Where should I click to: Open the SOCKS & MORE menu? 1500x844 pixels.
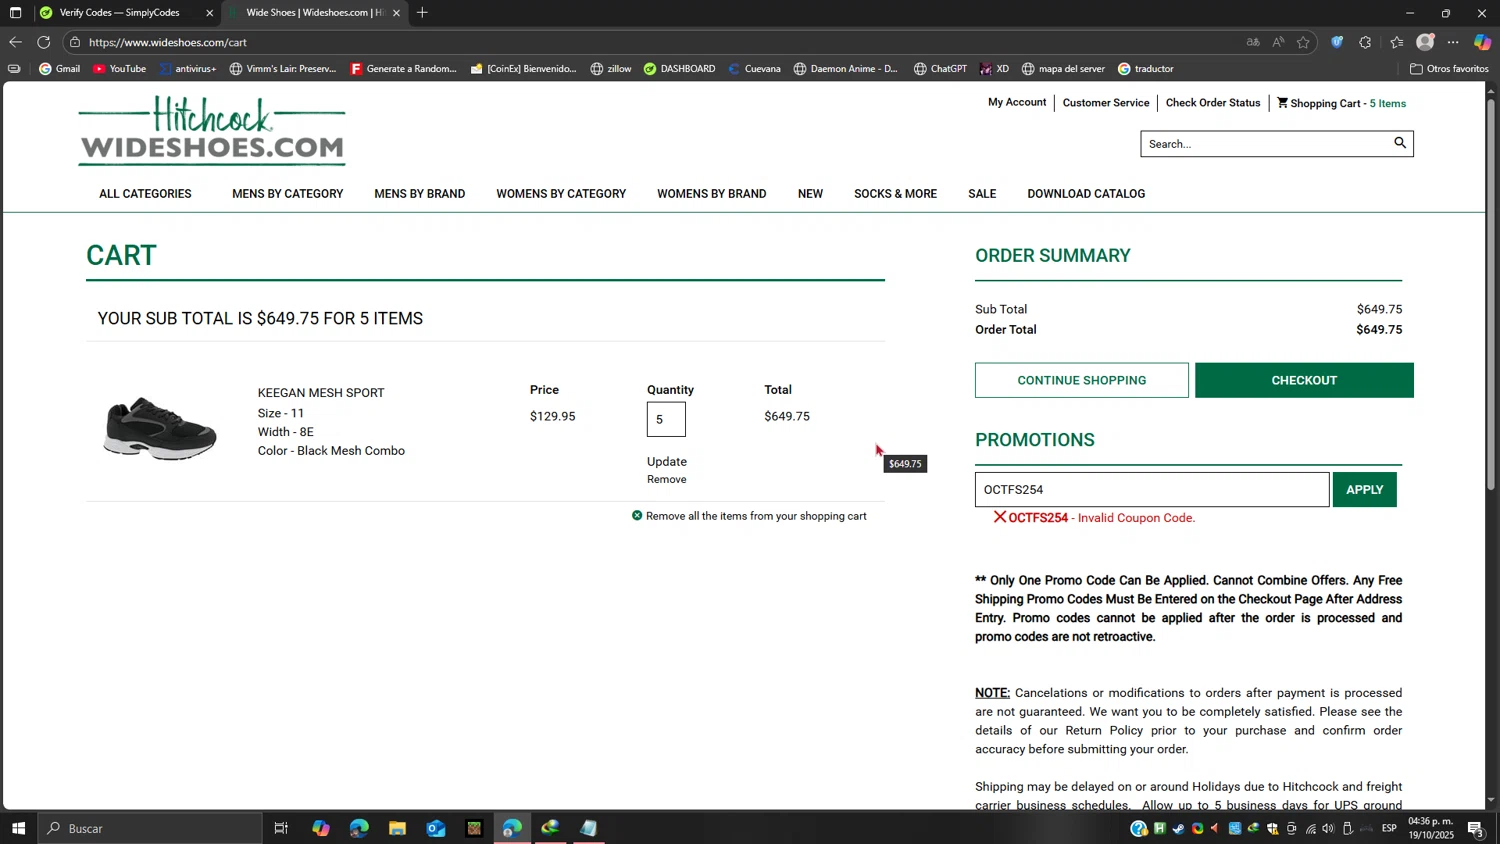coord(895,194)
